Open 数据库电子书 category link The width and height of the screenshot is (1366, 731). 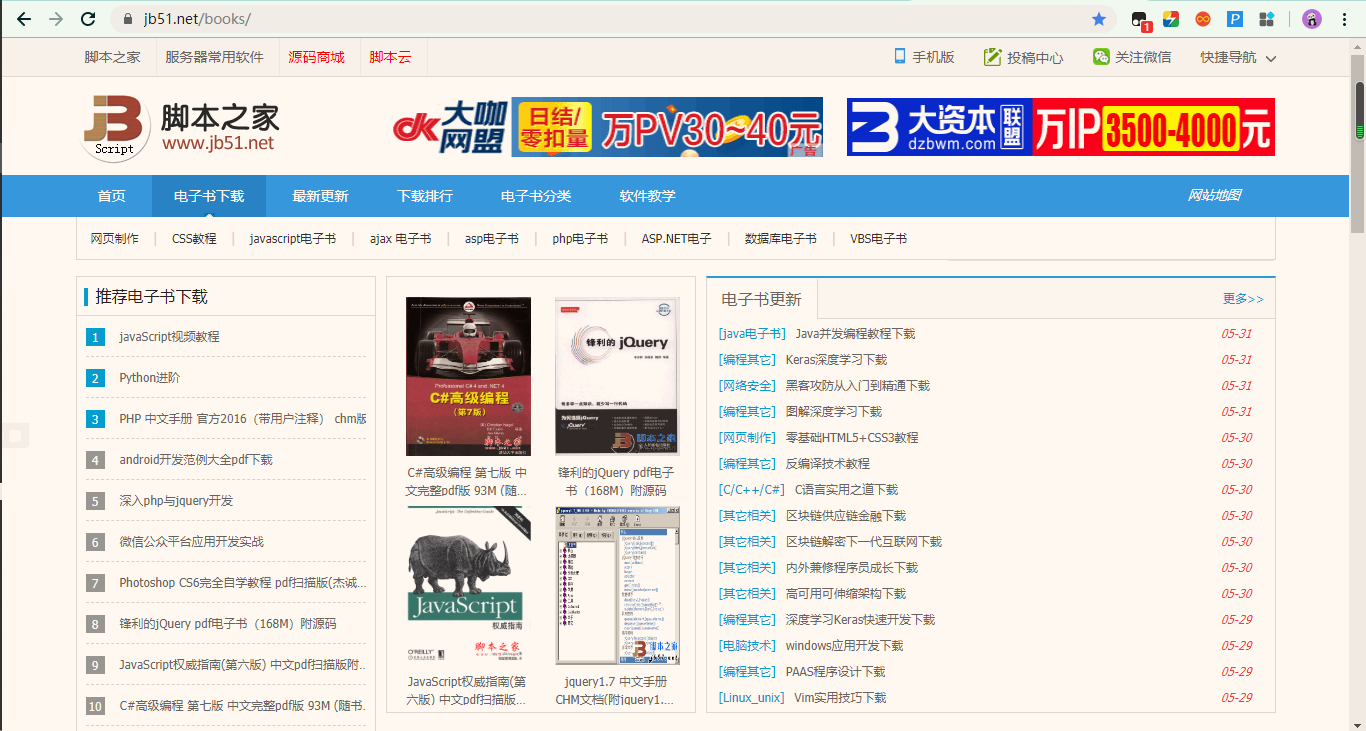click(x=780, y=239)
